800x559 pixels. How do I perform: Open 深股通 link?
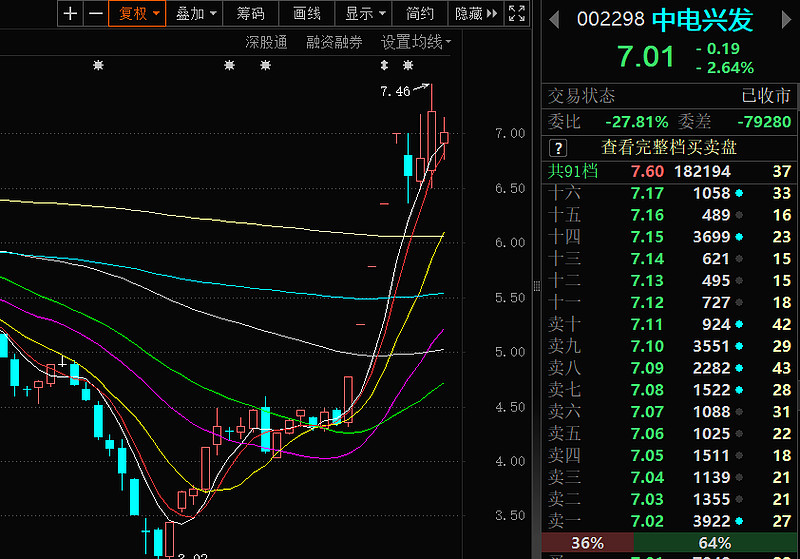pos(266,42)
